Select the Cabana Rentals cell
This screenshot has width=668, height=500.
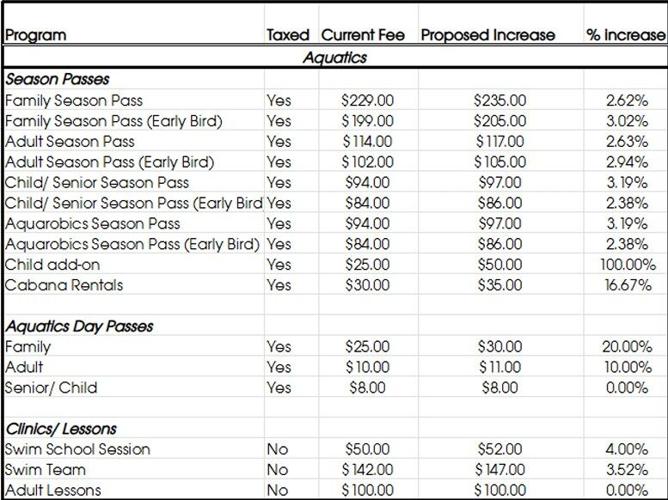pos(64,284)
